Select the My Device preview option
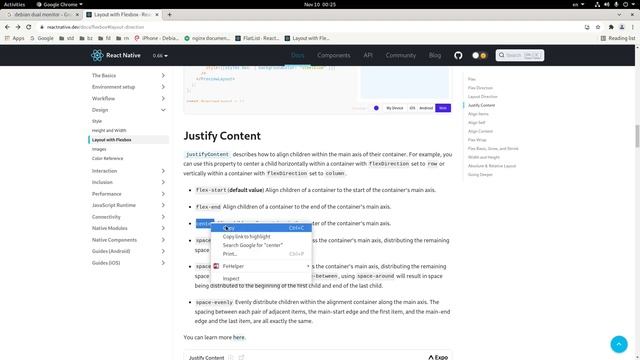The image size is (640, 360). (x=394, y=108)
